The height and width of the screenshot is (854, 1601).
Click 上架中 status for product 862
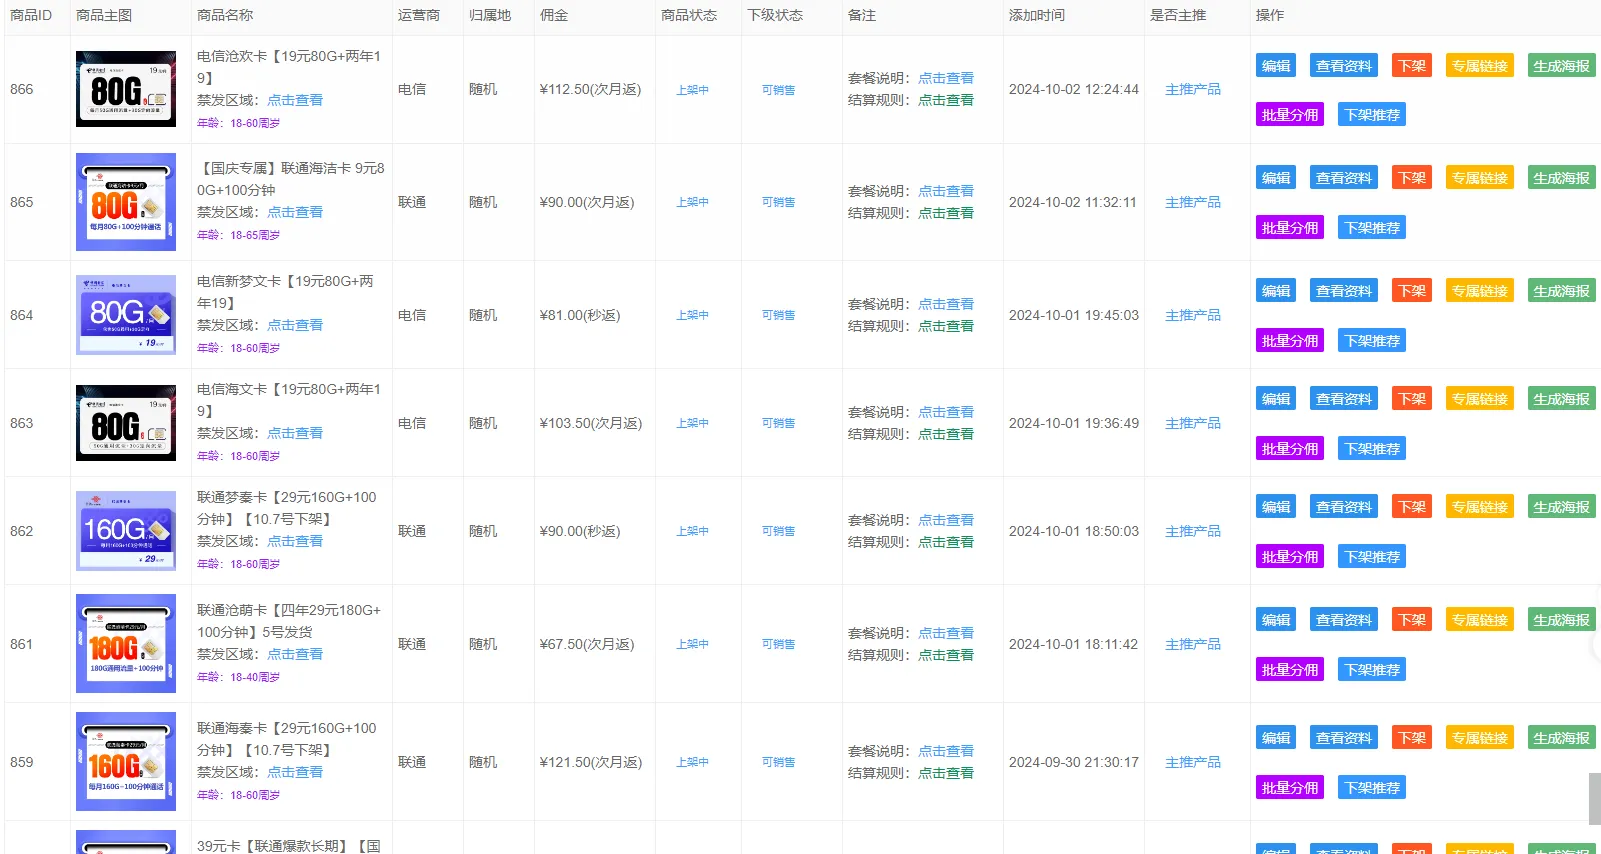point(692,532)
